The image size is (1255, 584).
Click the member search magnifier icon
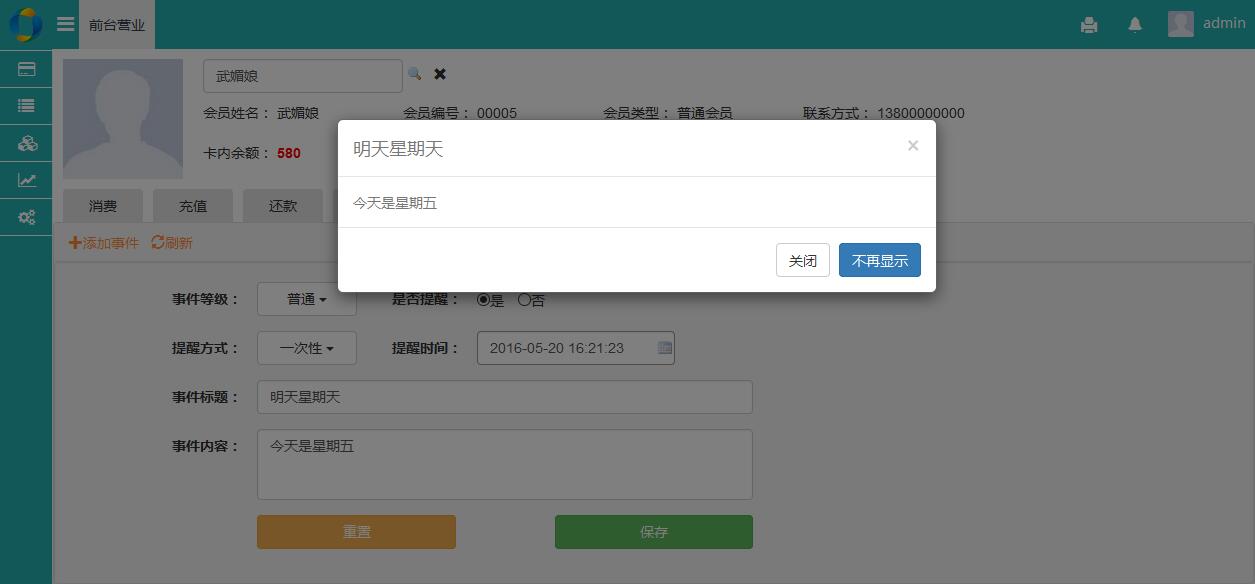pyautogui.click(x=414, y=74)
